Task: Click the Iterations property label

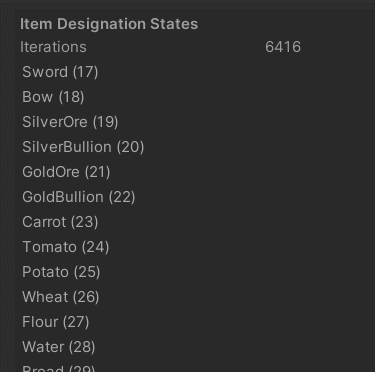Action: (x=53, y=47)
